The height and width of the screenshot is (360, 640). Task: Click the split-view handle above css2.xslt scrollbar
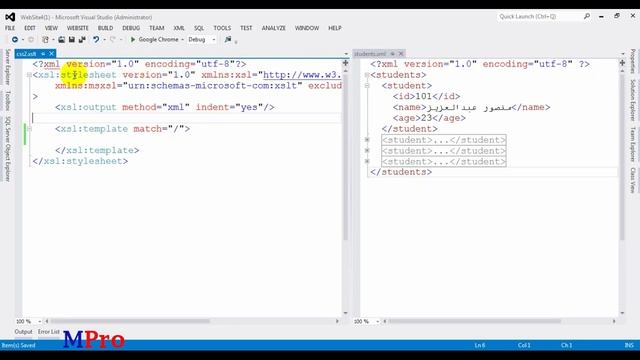345,63
